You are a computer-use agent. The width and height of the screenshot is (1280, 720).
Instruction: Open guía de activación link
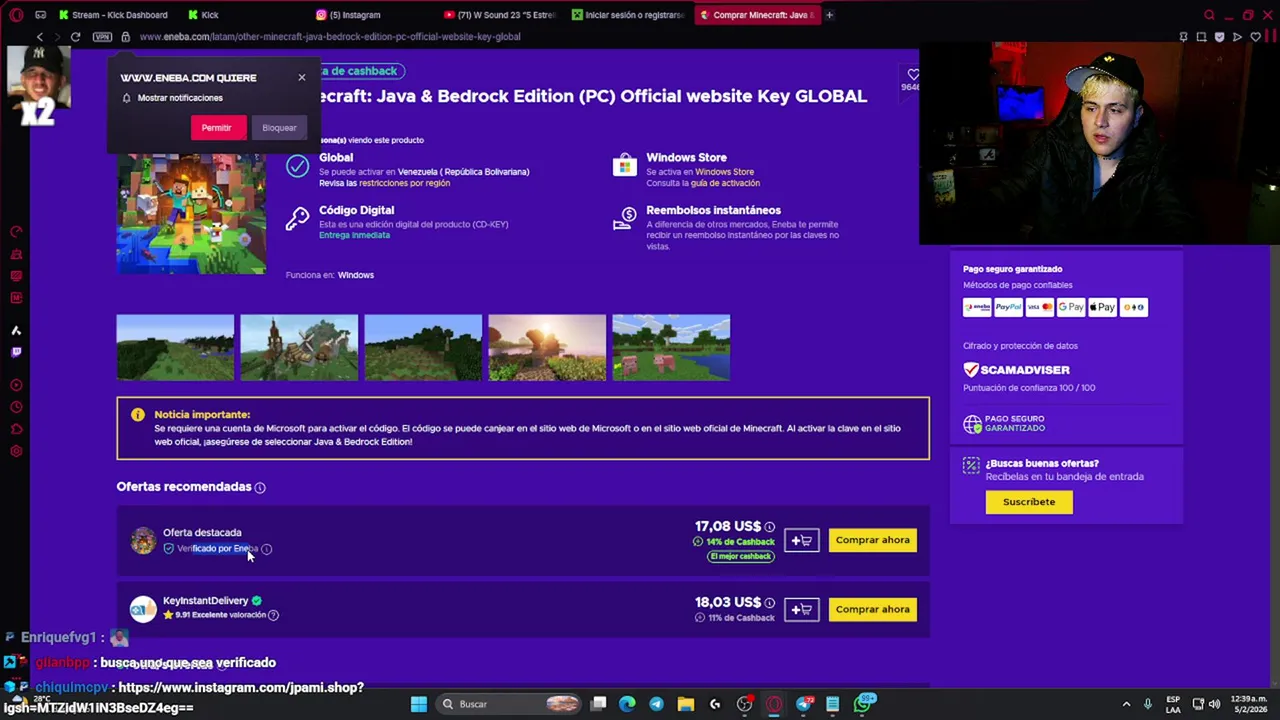(x=725, y=183)
